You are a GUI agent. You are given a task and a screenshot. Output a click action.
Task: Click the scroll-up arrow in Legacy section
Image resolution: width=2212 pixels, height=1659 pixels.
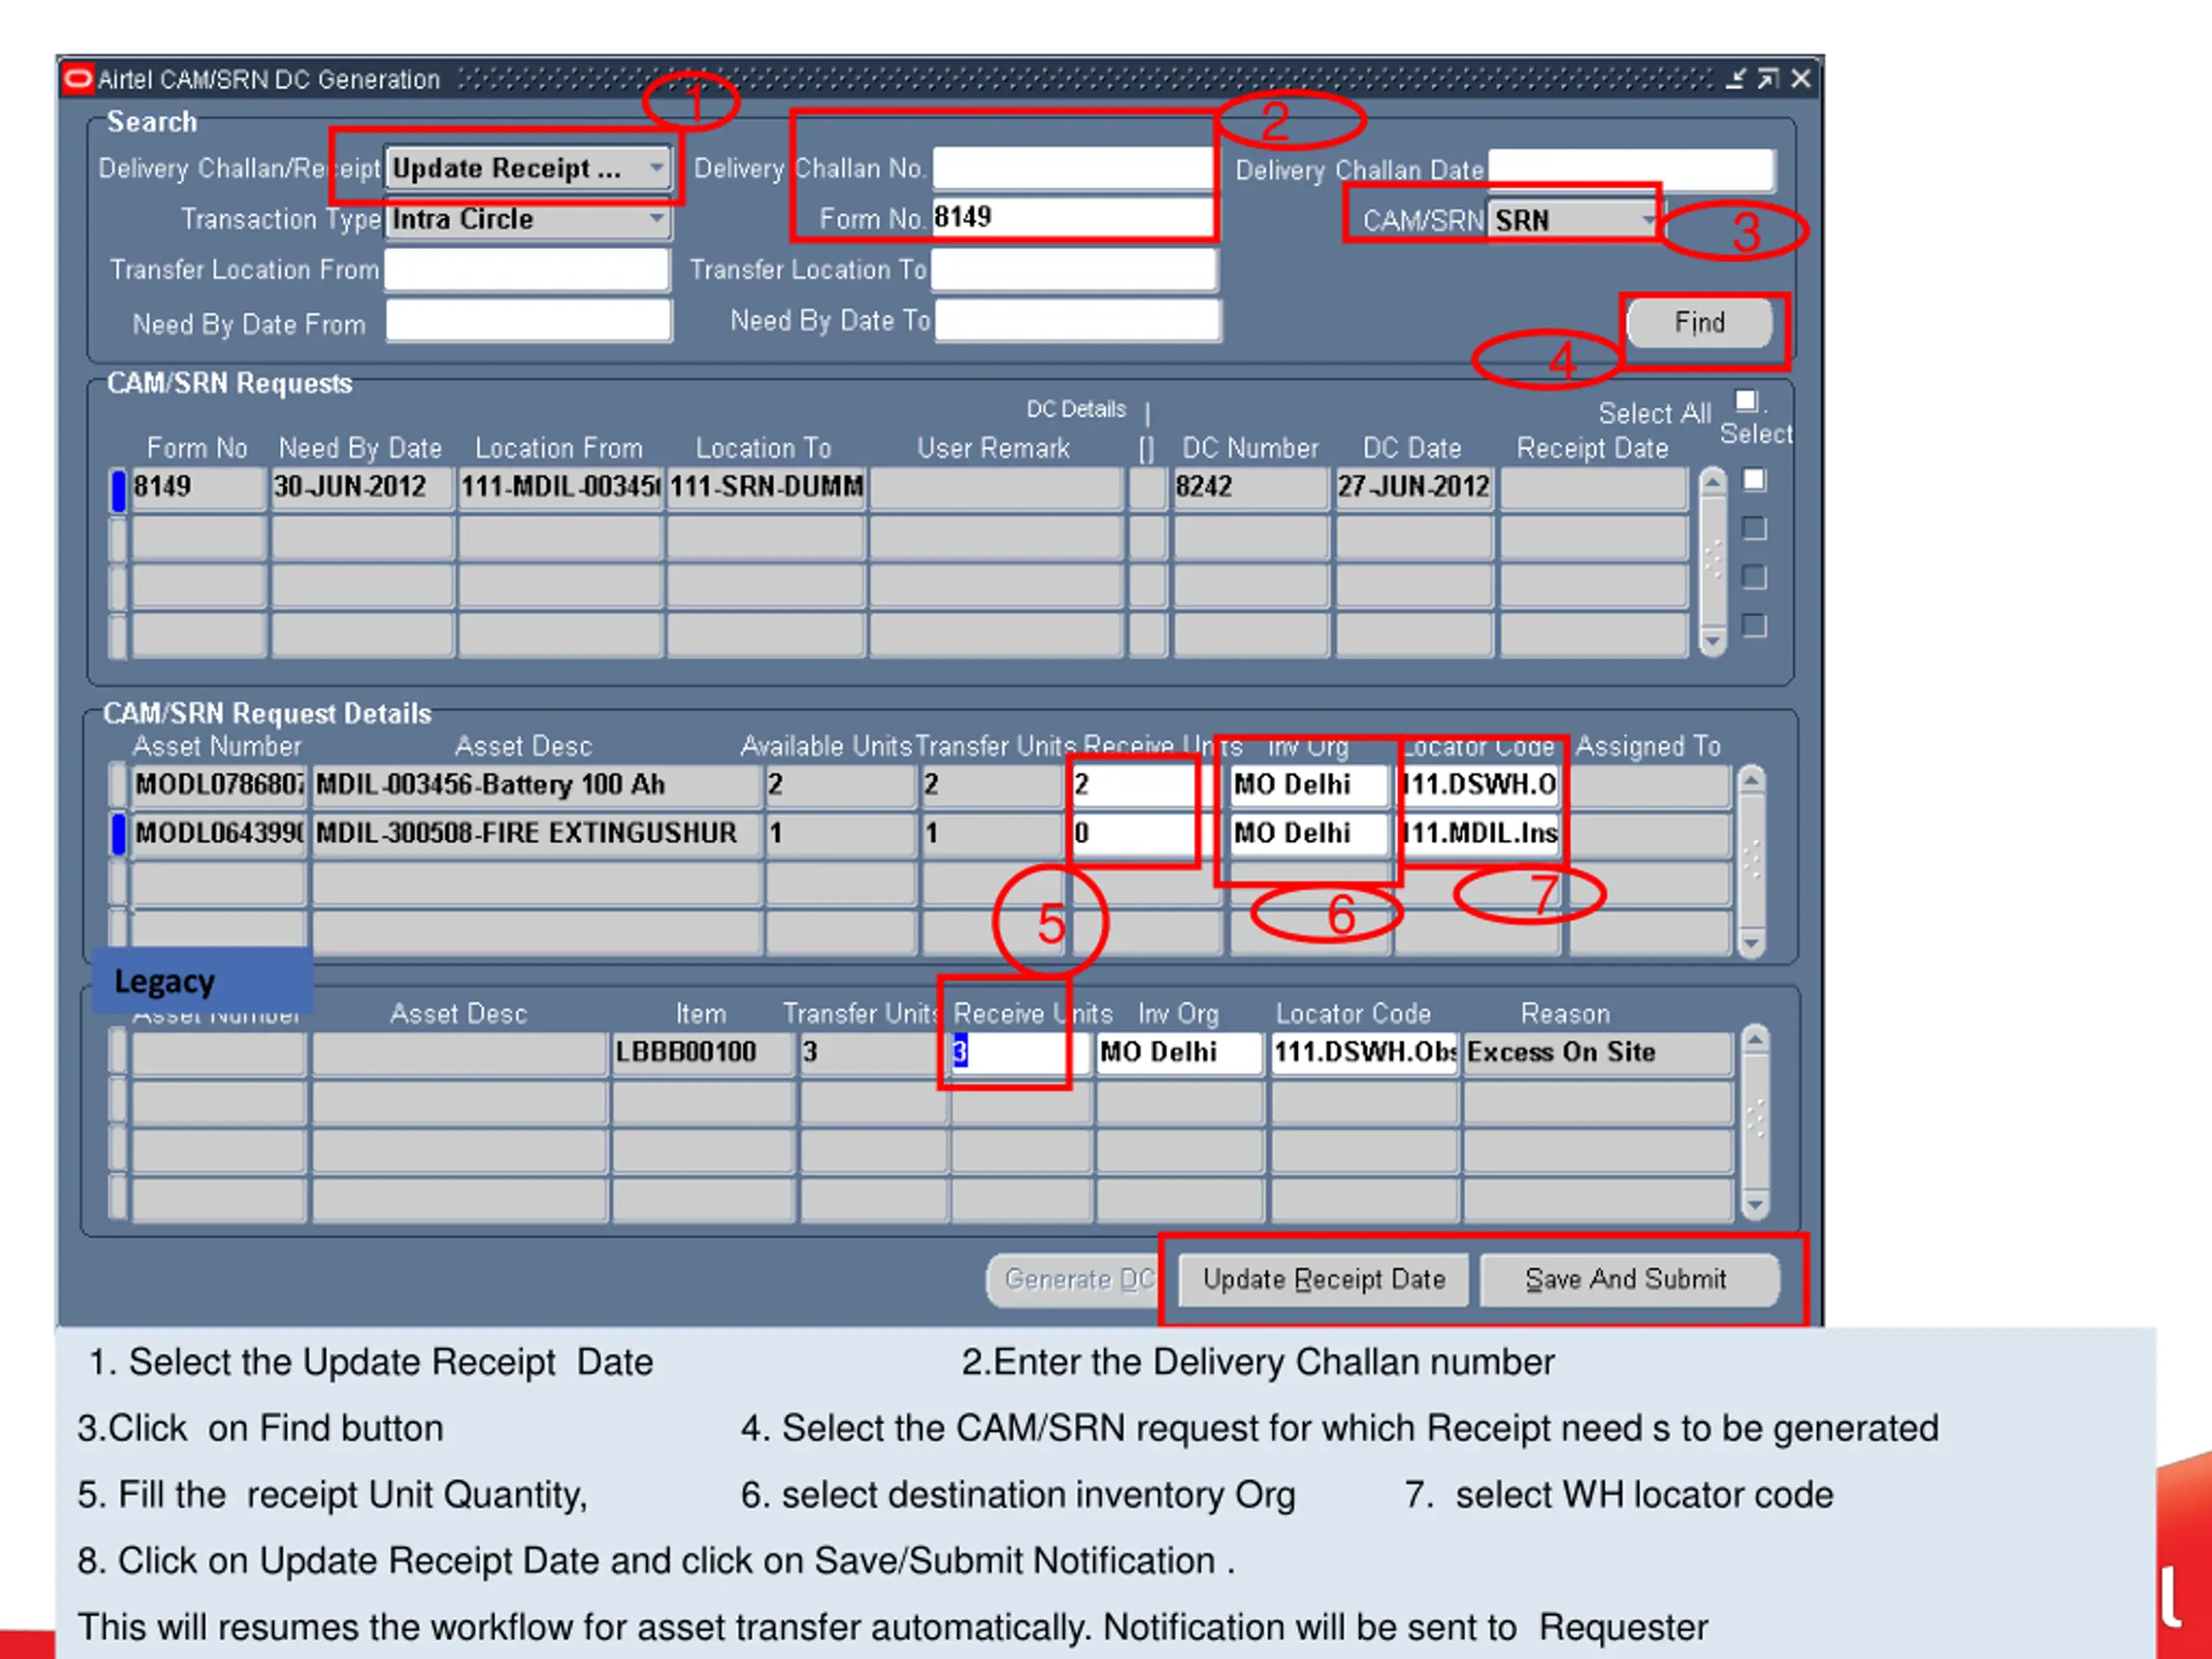point(1755,1040)
